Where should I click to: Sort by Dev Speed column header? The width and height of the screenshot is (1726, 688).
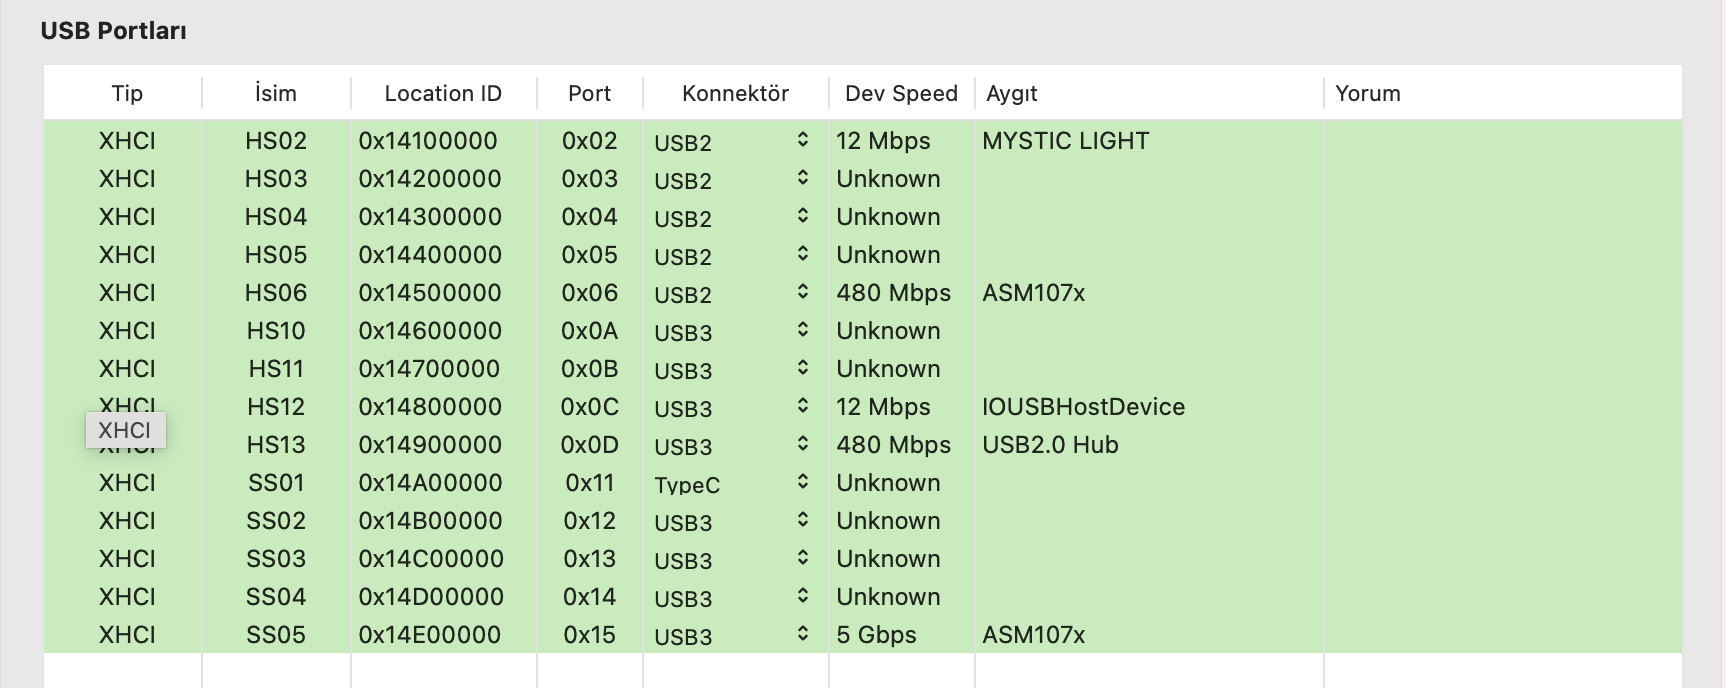[901, 93]
